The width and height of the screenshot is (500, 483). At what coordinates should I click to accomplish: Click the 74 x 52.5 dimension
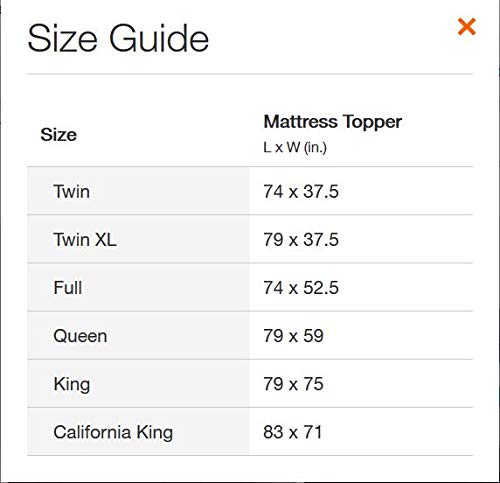coord(301,287)
